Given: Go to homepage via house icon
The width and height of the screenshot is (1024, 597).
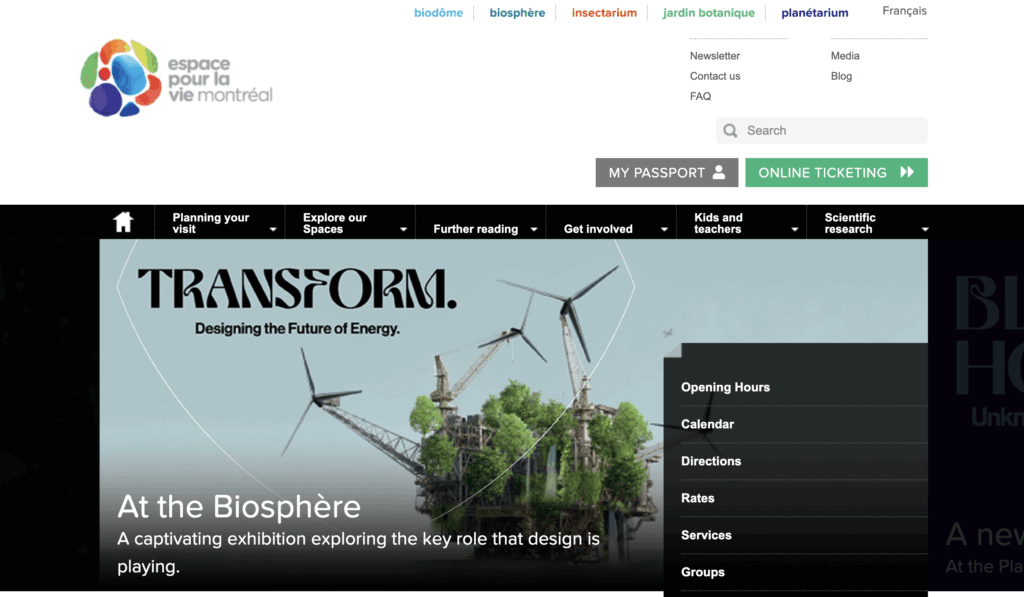Looking at the screenshot, I should [123, 222].
